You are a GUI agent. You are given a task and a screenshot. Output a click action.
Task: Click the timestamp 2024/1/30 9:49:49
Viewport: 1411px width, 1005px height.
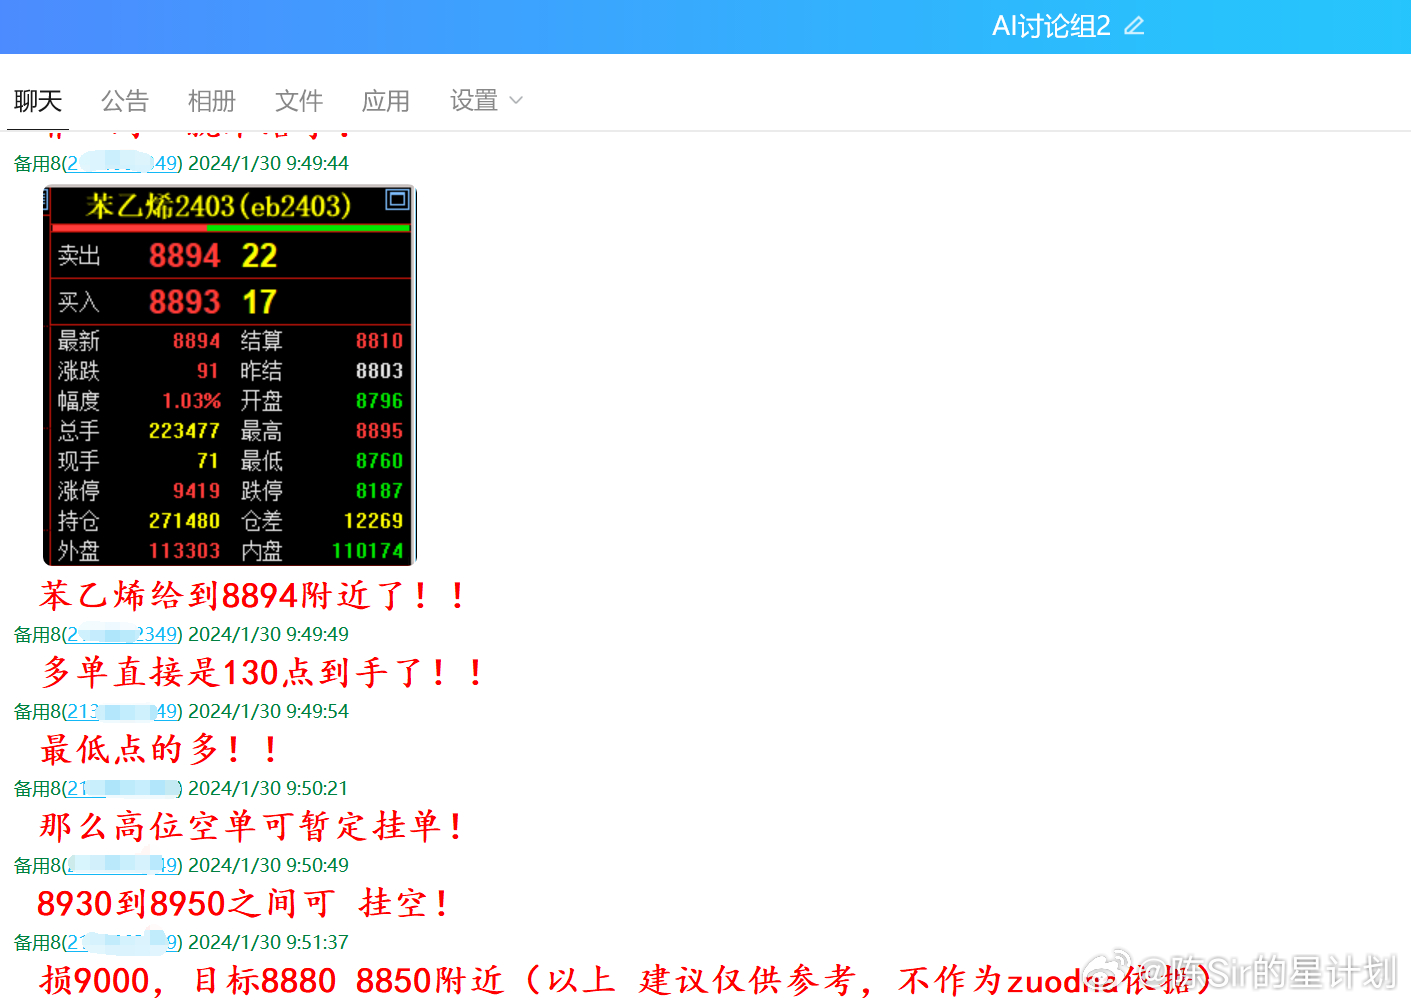(268, 634)
